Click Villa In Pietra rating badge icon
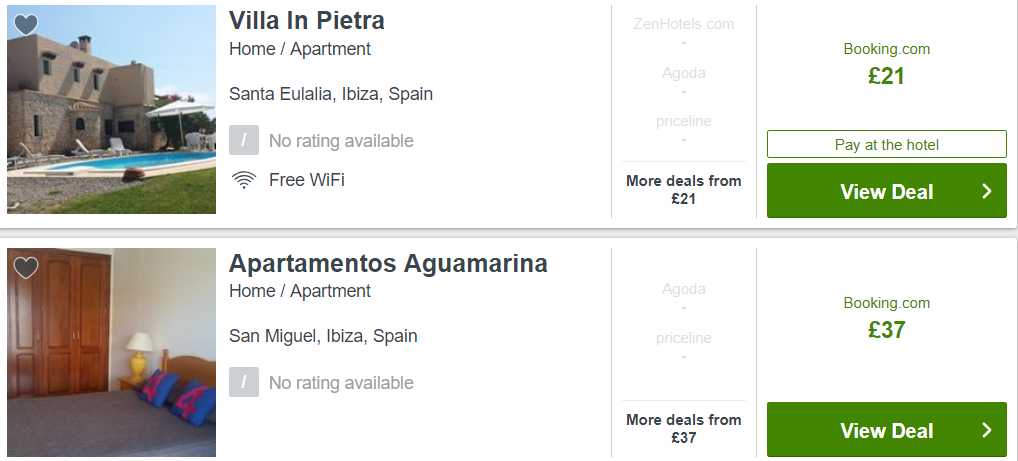1018x461 pixels. [244, 140]
